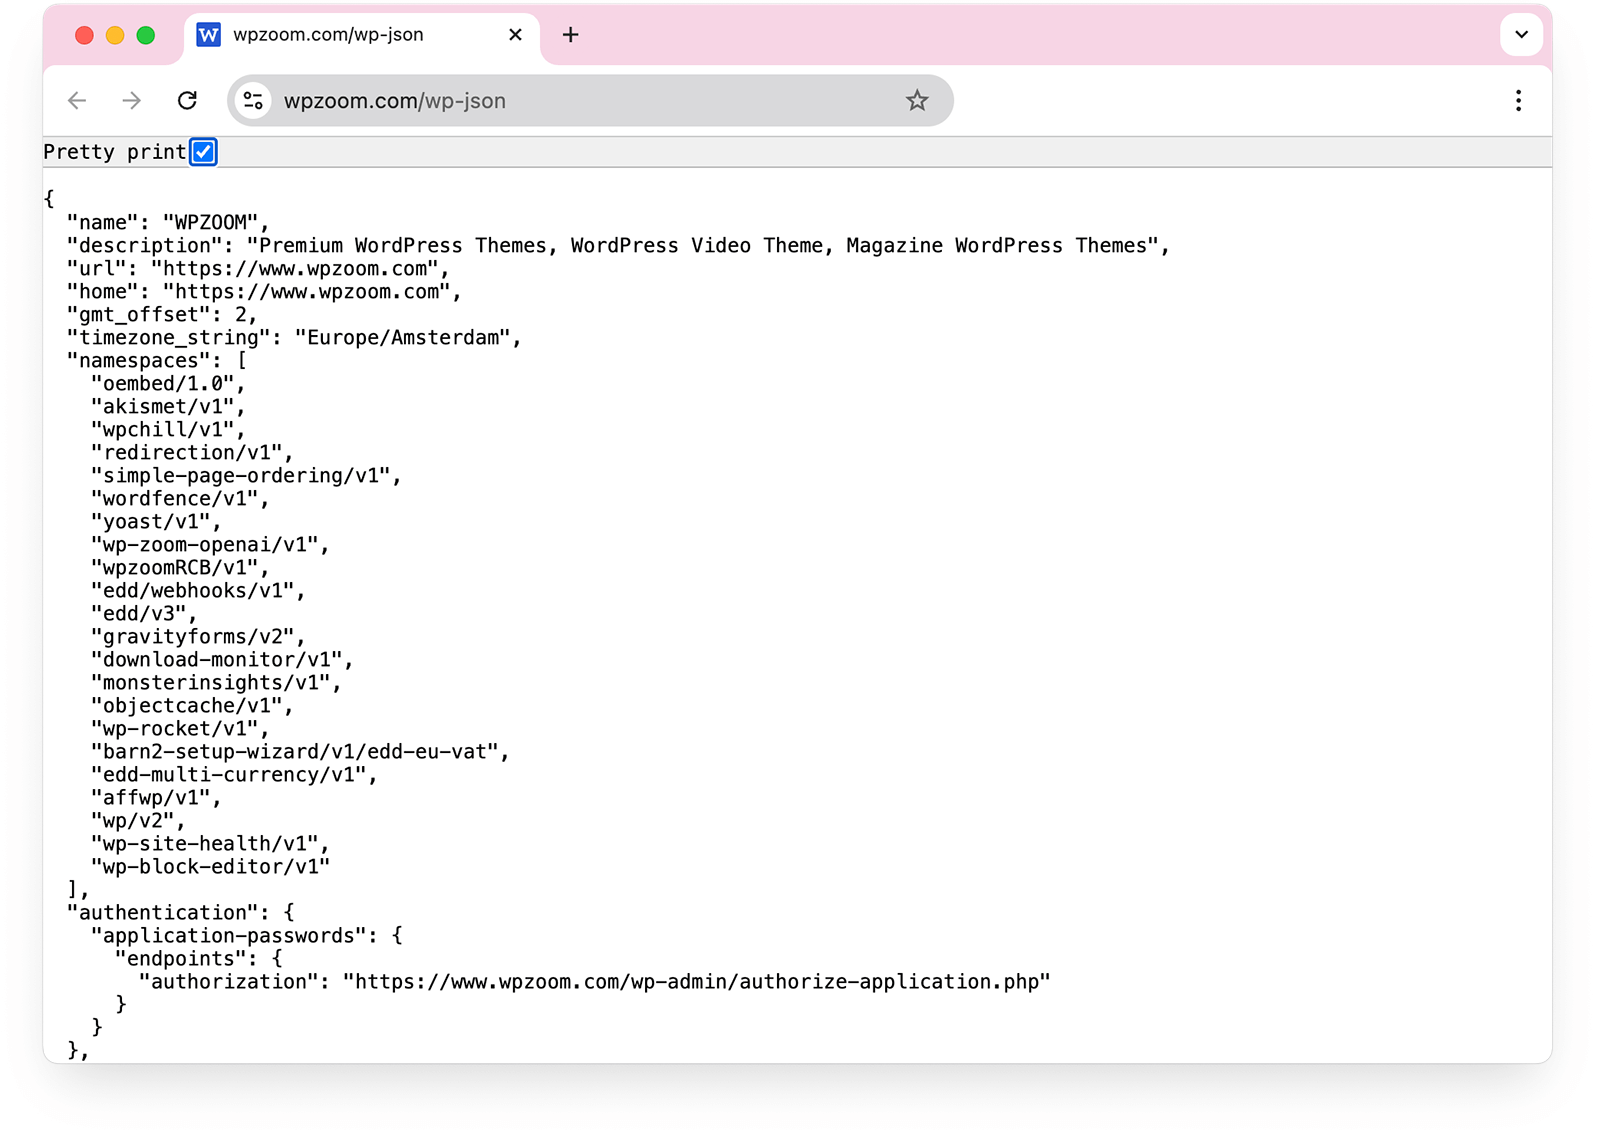The image size is (1600, 1138).
Task: Click the "wp-block-editor/v1" namespace entry
Action: tap(210, 867)
